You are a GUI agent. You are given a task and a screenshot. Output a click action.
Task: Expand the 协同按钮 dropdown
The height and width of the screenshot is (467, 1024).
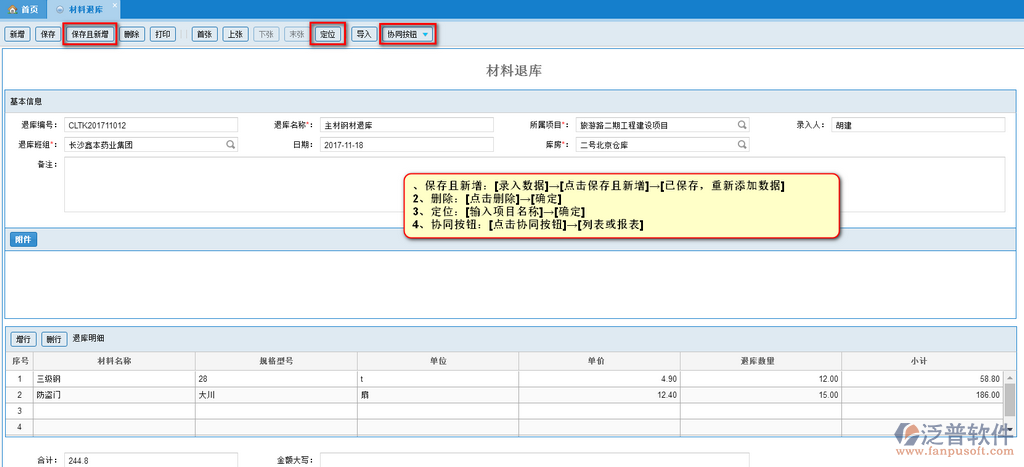coord(408,34)
